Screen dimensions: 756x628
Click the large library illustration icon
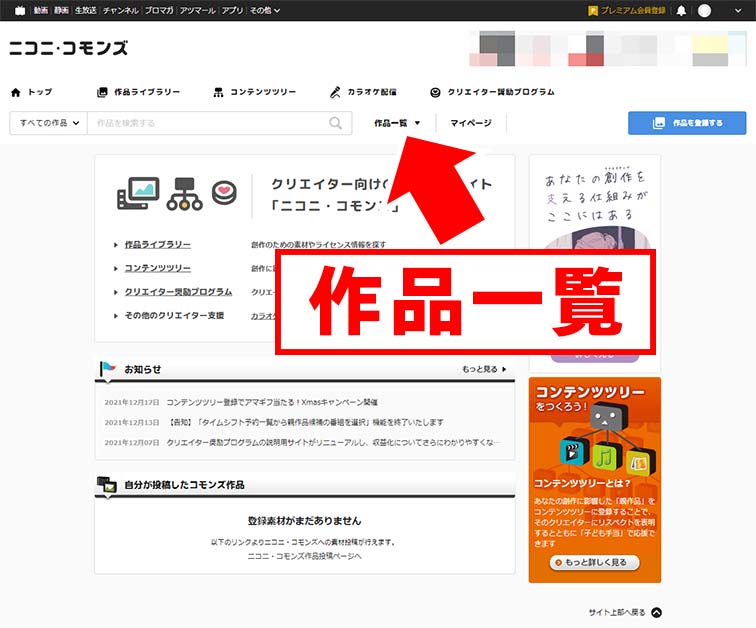click(x=138, y=193)
